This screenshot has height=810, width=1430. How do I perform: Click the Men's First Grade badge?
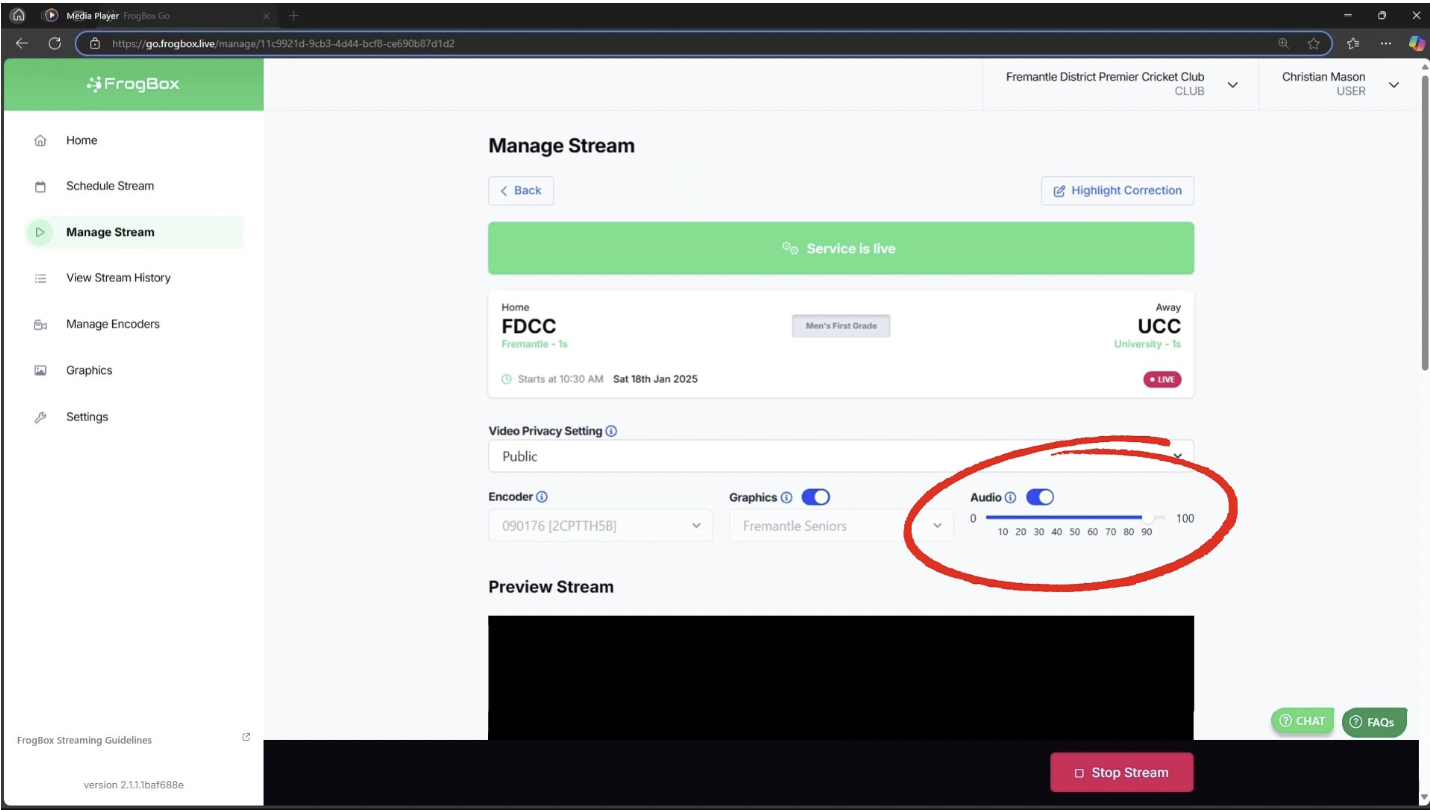[841, 326]
